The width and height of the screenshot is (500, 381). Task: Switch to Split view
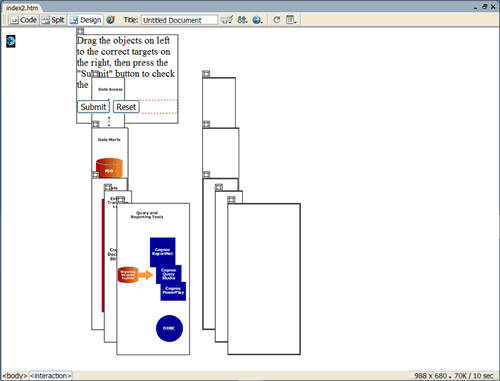click(53, 20)
